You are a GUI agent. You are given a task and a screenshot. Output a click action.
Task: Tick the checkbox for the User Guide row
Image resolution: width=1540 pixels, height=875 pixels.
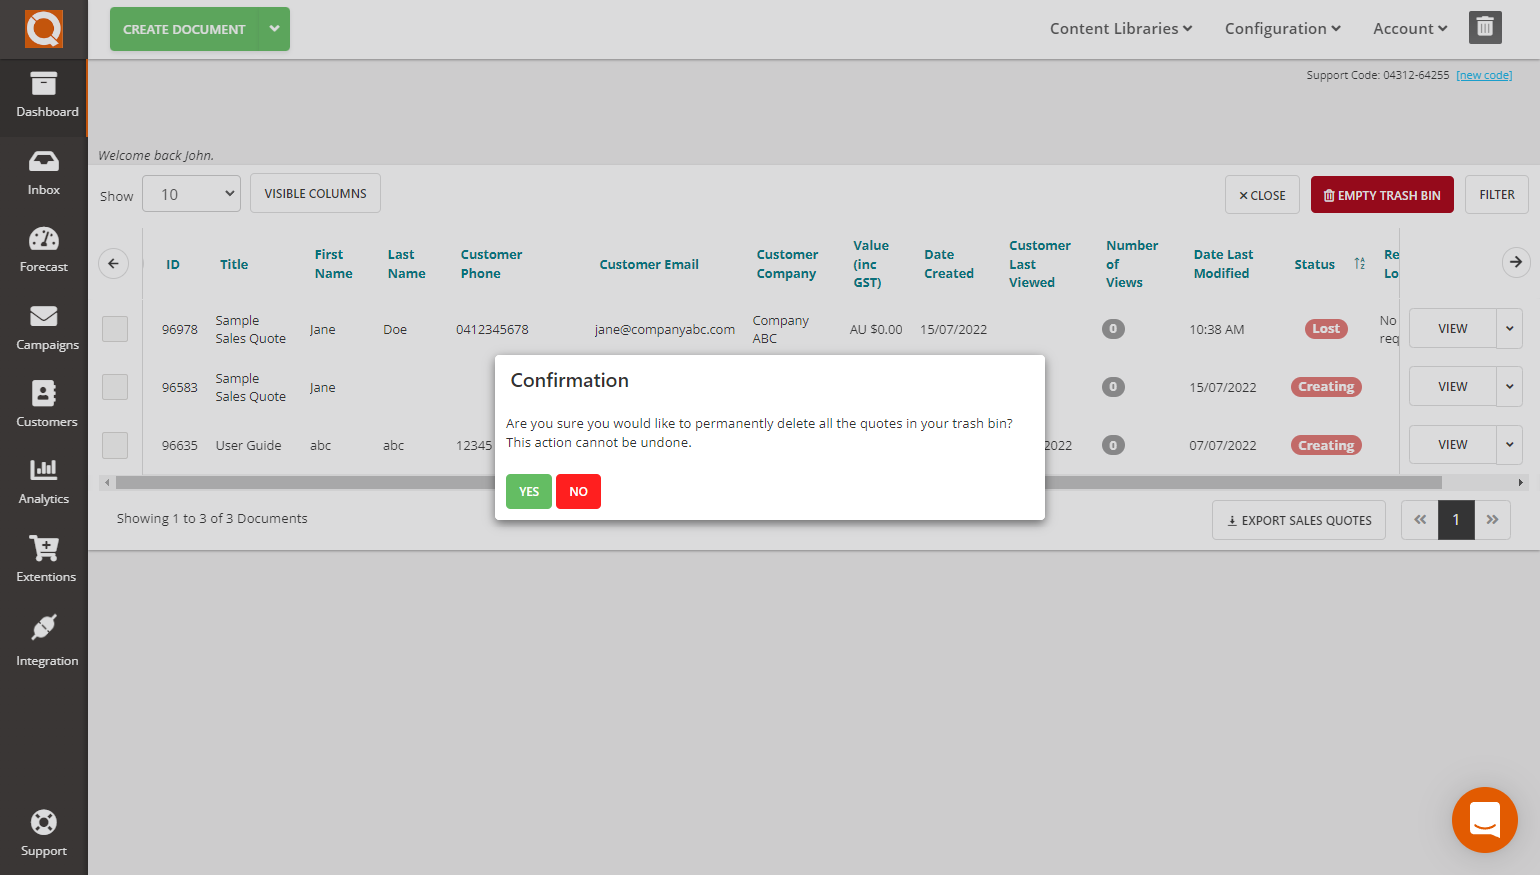(114, 444)
